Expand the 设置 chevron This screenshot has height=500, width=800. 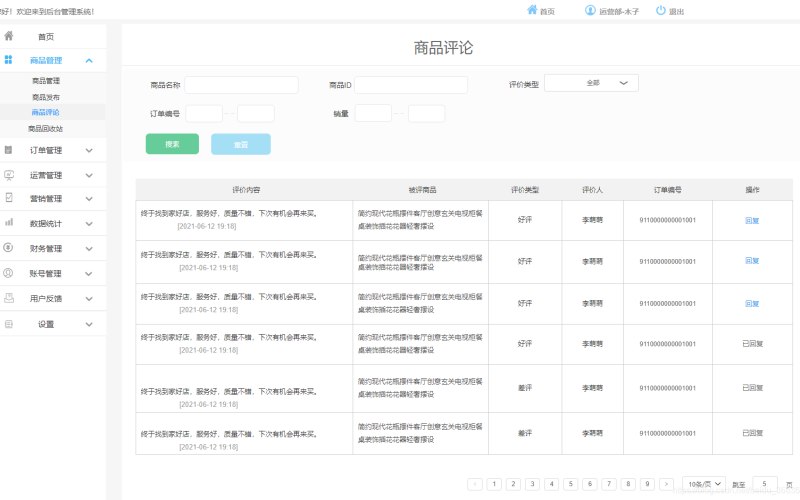(89, 324)
